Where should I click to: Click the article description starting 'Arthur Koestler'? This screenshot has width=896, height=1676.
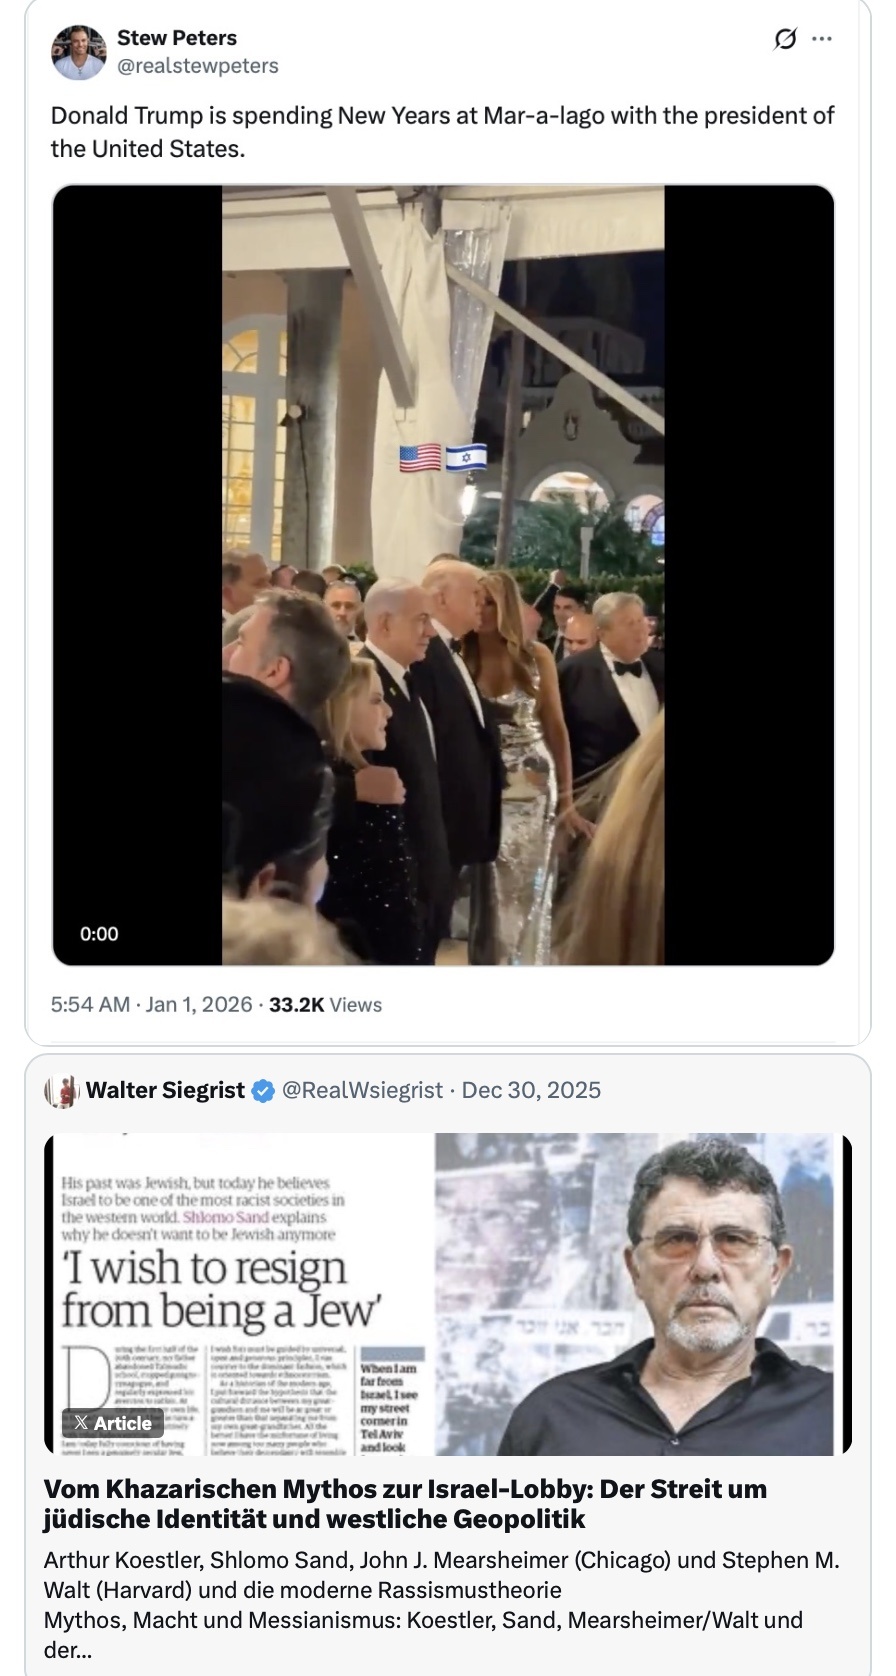(440, 1604)
